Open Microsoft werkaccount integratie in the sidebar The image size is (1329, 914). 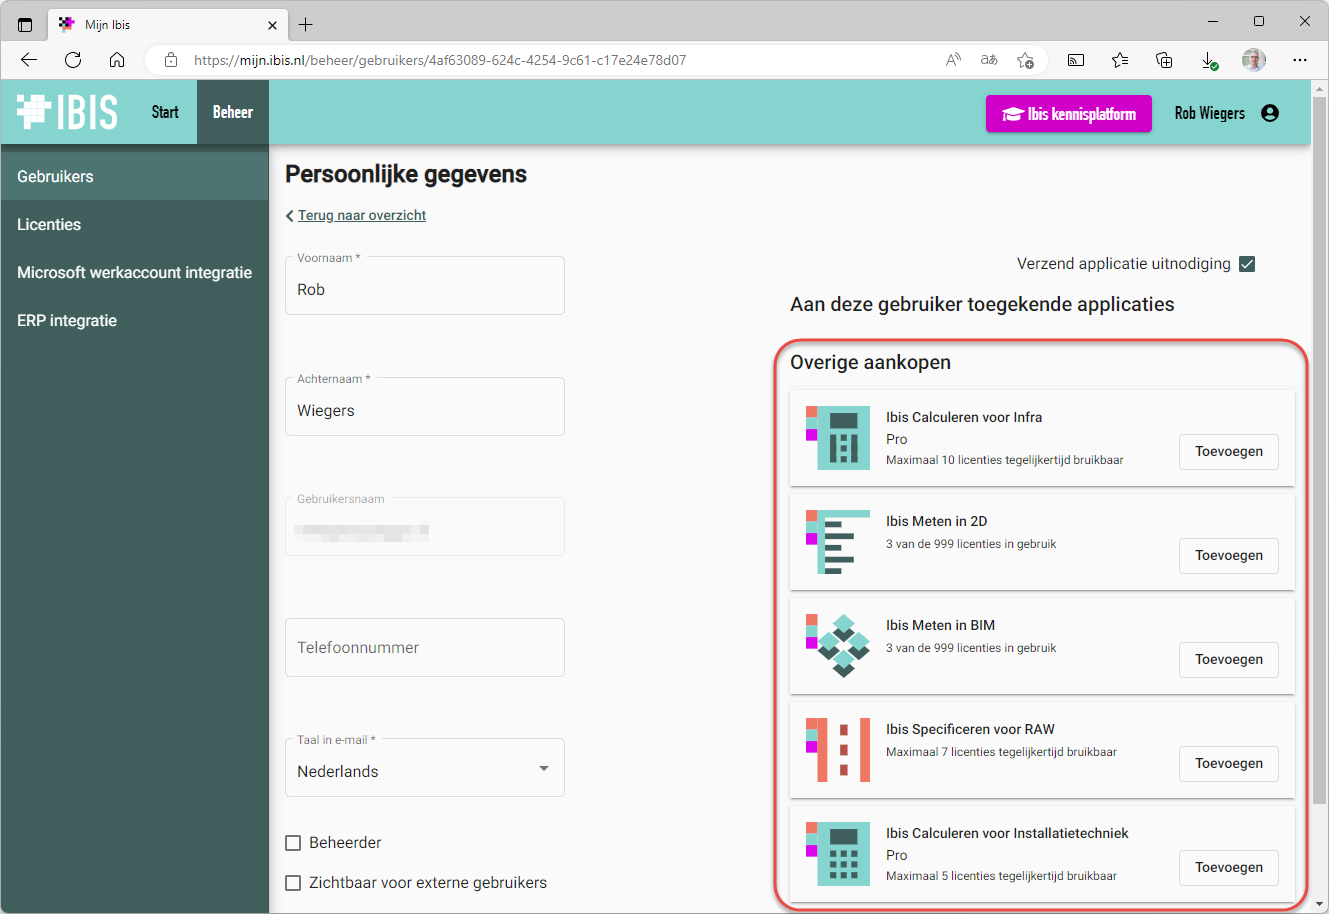(x=135, y=272)
